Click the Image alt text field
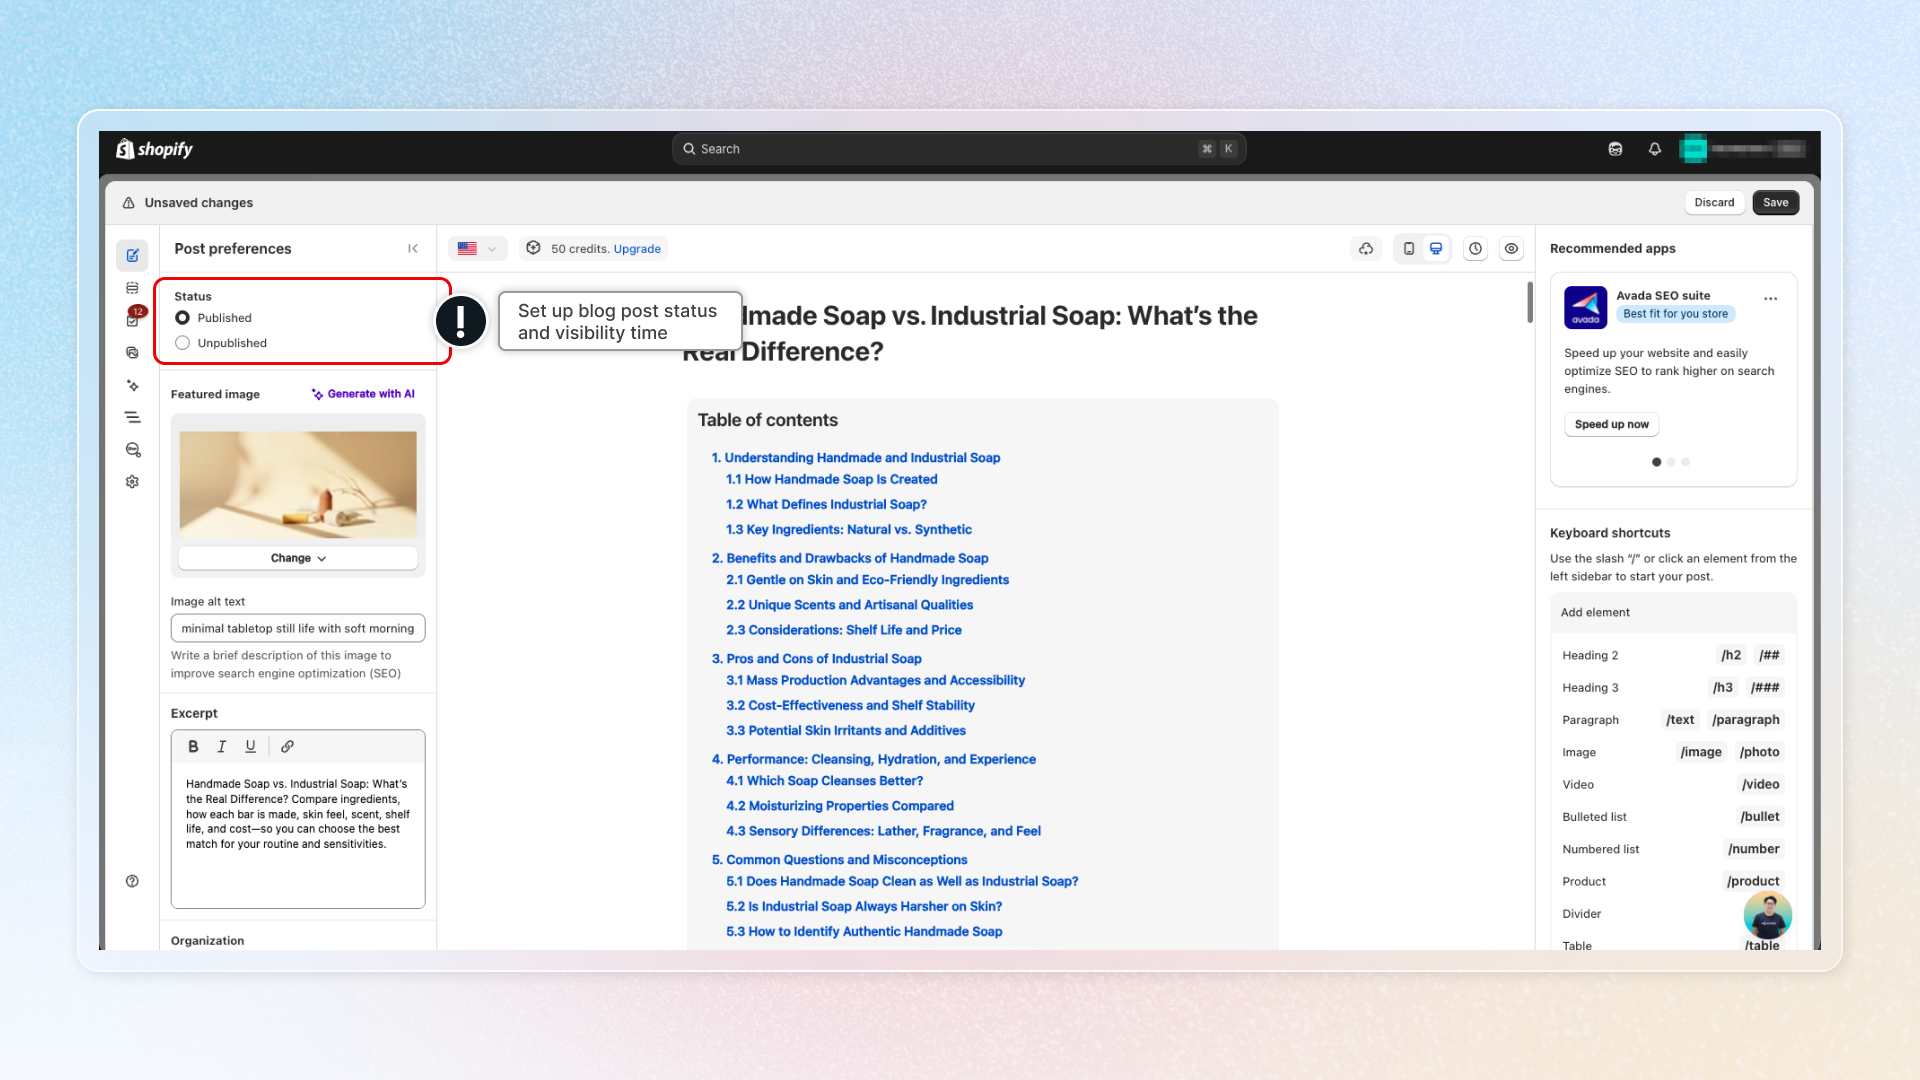 (298, 628)
